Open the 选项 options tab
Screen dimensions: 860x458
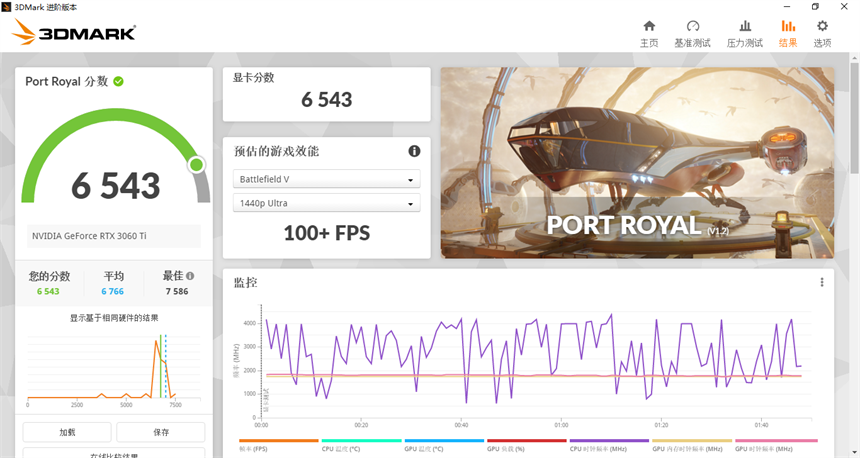[822, 34]
